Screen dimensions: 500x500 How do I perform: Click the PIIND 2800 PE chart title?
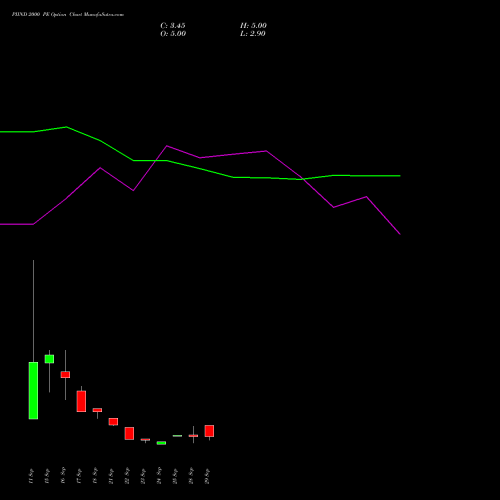(68, 15)
